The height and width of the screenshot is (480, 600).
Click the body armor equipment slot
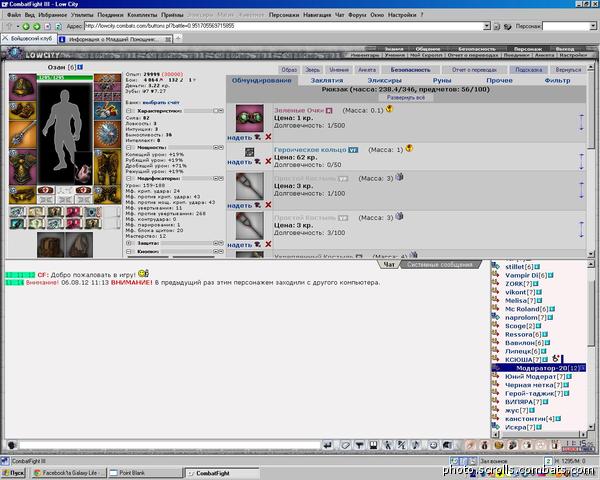tap(23, 167)
